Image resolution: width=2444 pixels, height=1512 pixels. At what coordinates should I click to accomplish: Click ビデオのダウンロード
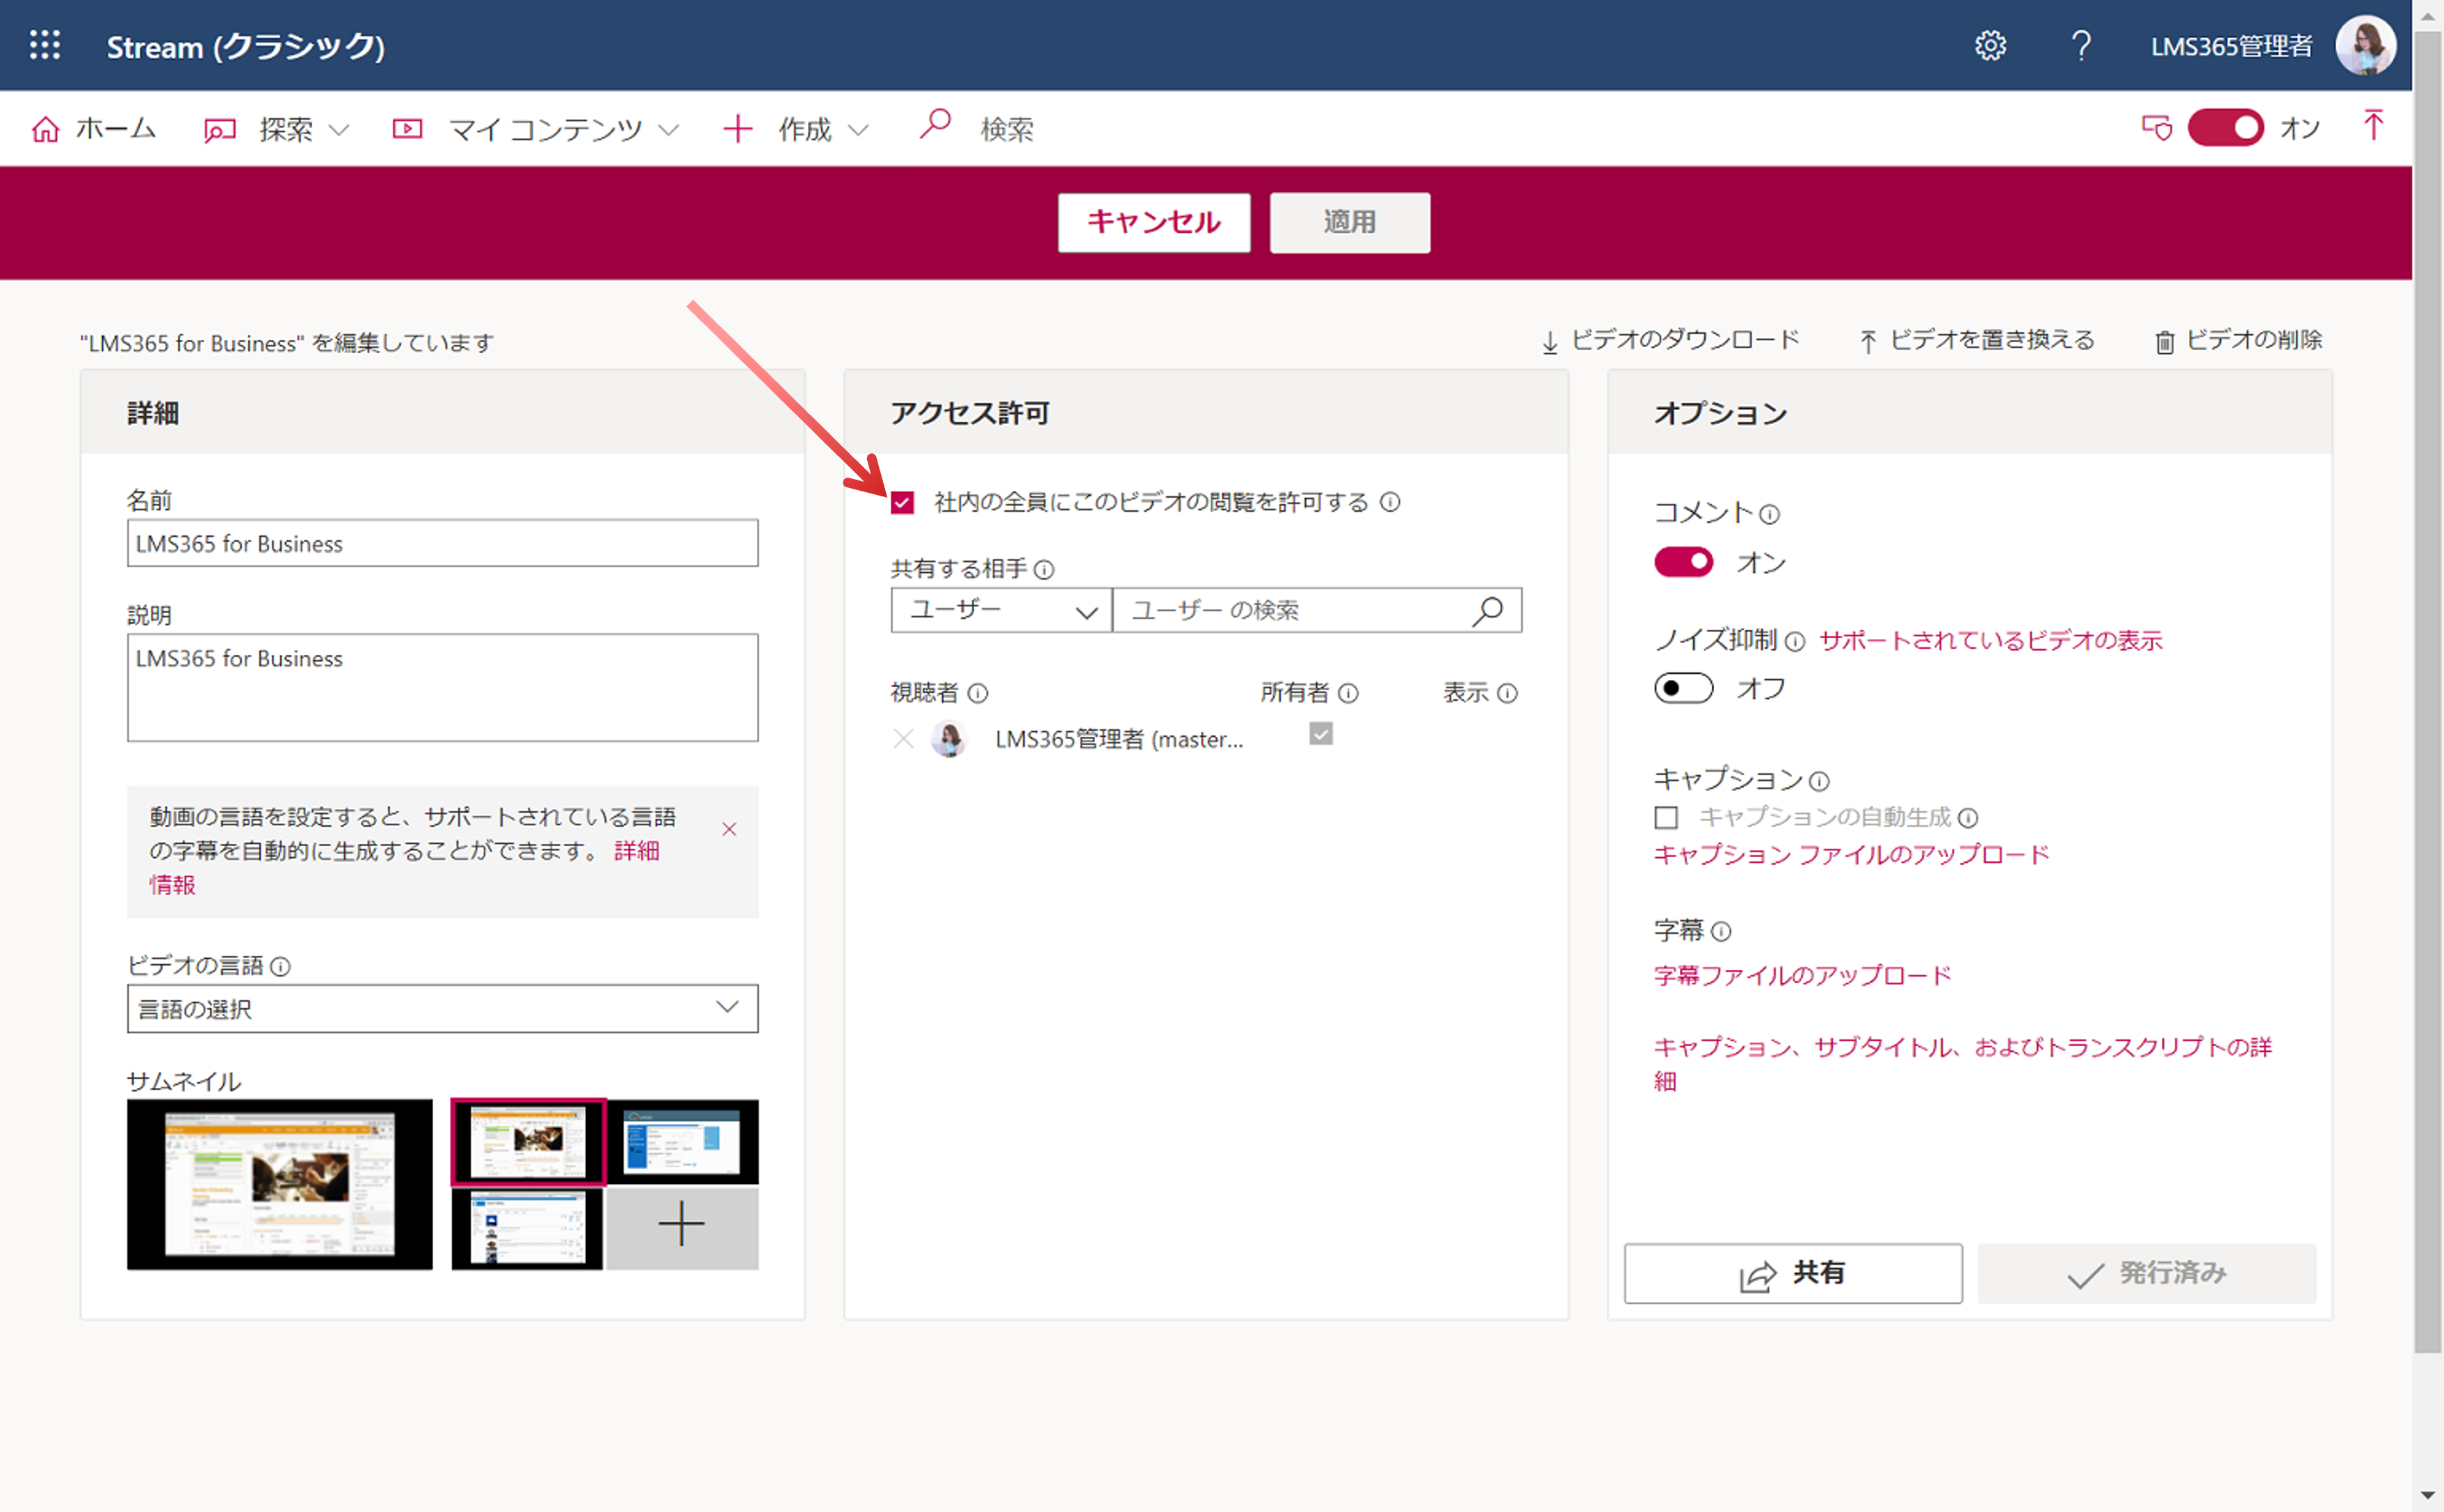tap(1670, 341)
